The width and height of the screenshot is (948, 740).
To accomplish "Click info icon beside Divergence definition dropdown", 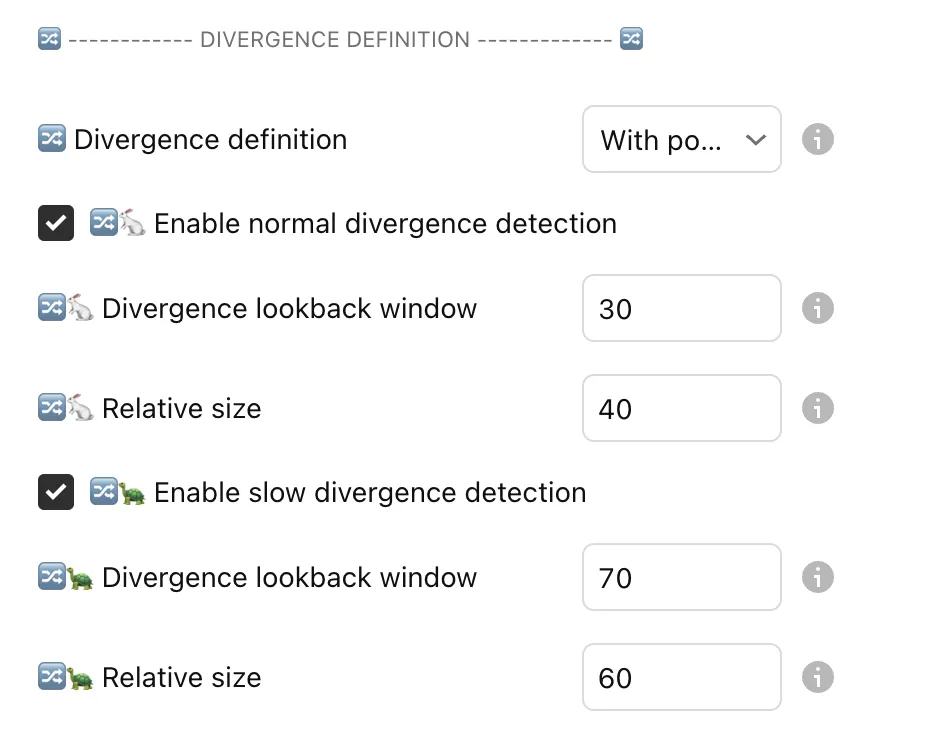I will 818,139.
